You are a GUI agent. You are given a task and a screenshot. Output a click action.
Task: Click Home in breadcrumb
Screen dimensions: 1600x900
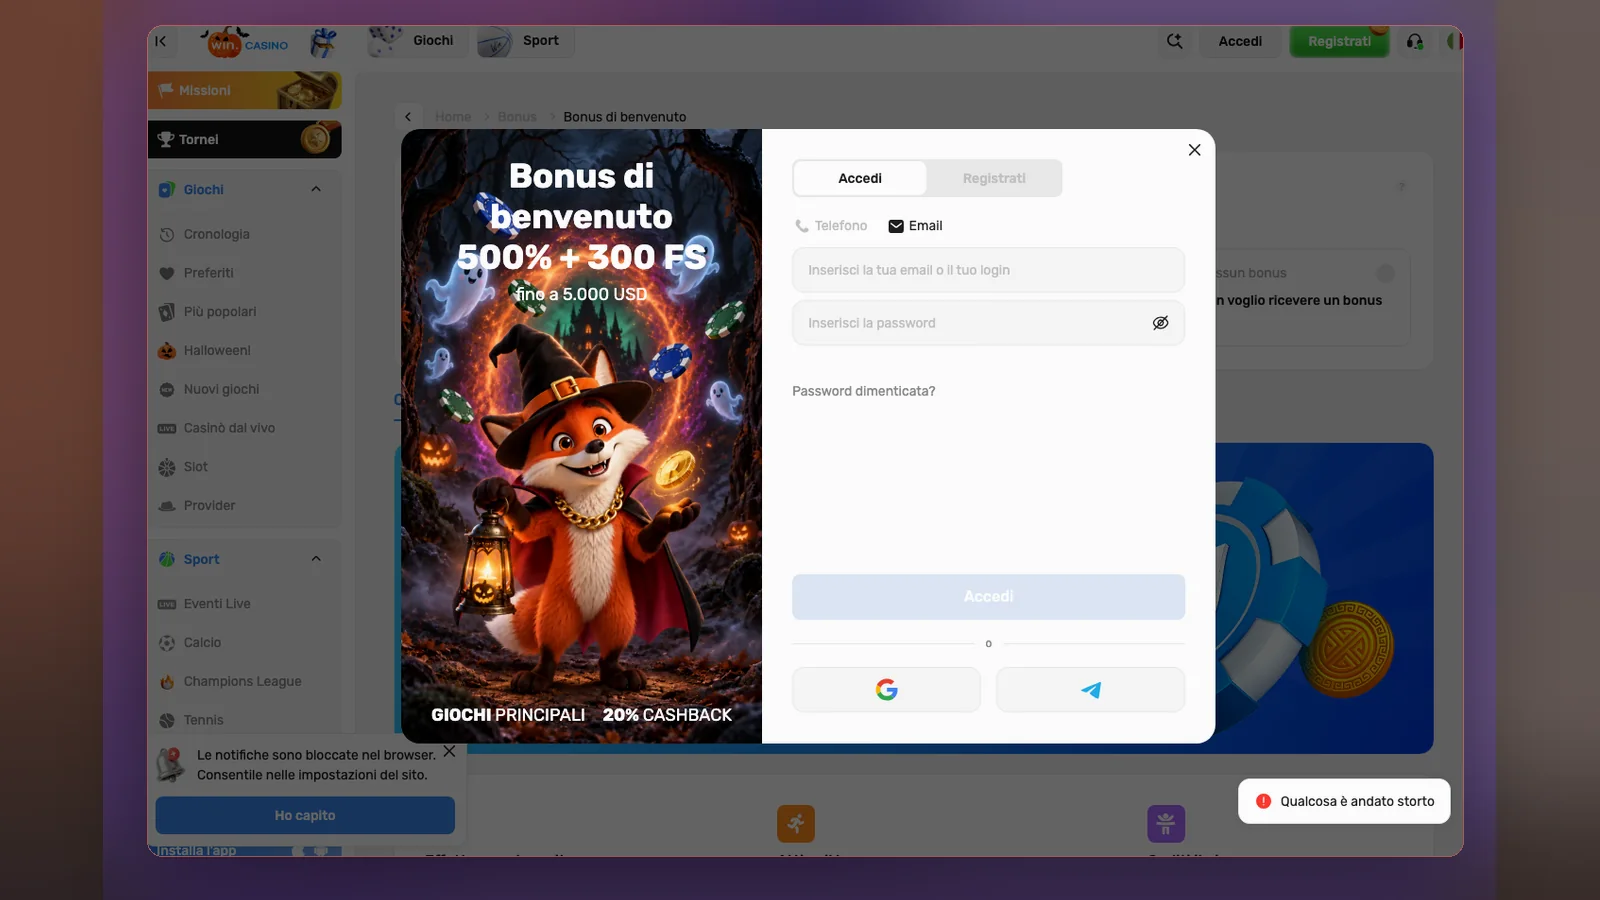(x=453, y=117)
